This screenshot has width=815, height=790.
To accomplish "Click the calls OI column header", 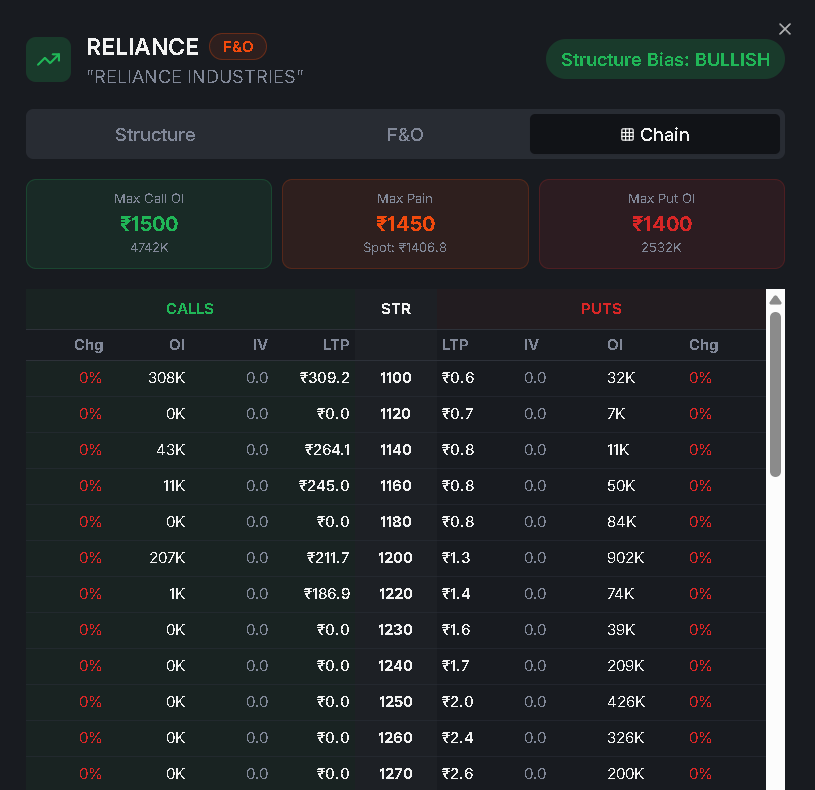I will 176,345.
